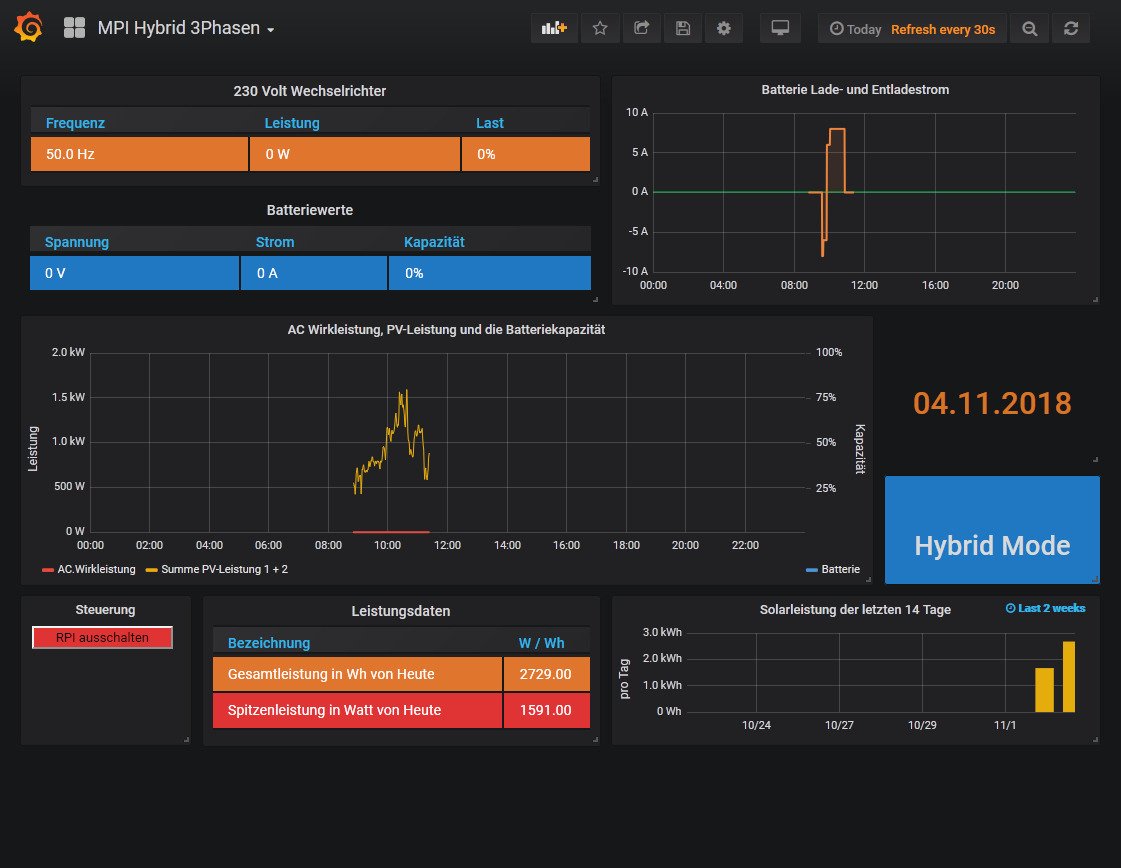Open the Grafana logo home menu
Image resolution: width=1121 pixels, height=868 pixels.
coord(28,28)
